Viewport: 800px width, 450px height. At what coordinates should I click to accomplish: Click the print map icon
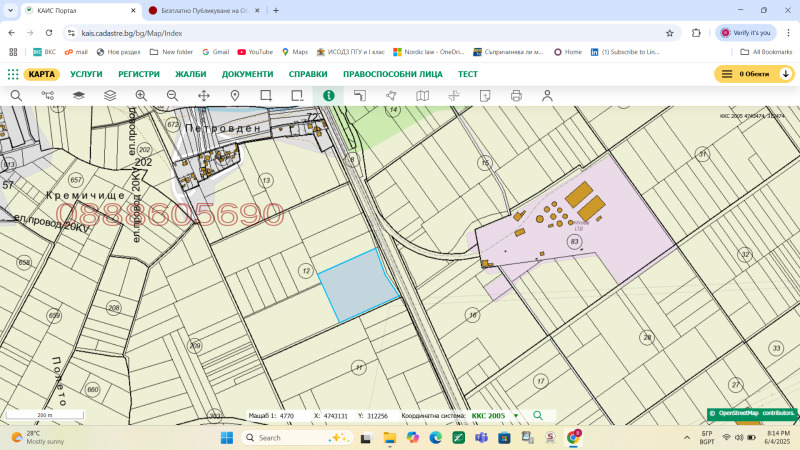click(516, 96)
